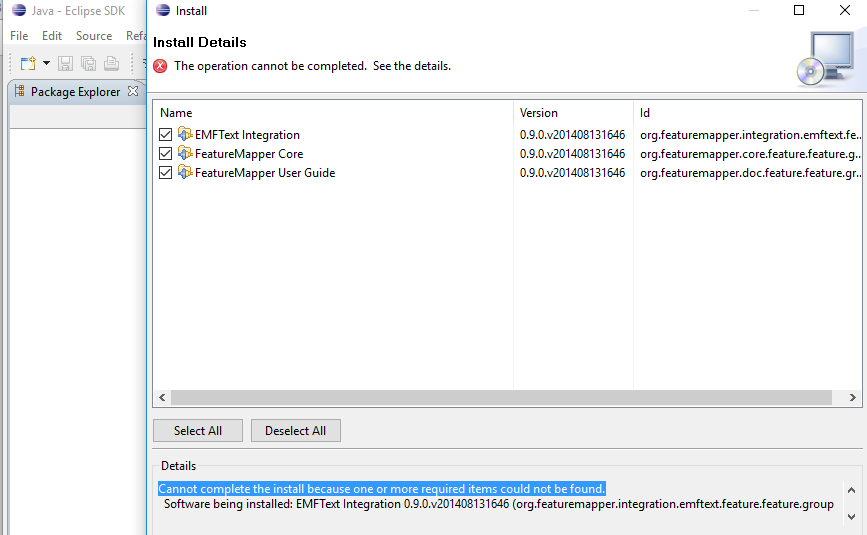Click the Deselect All button
The height and width of the screenshot is (535, 867).
296,431
